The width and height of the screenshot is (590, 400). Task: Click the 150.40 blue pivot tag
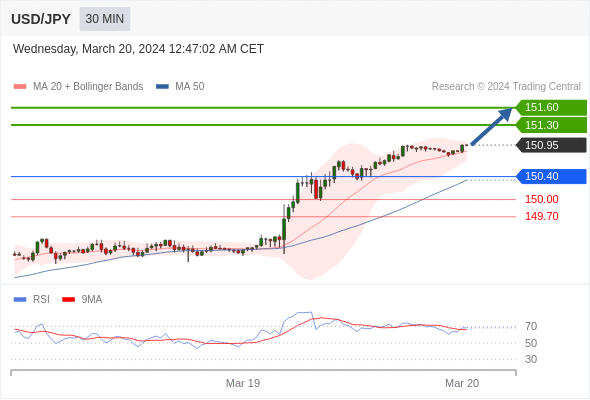tap(551, 176)
